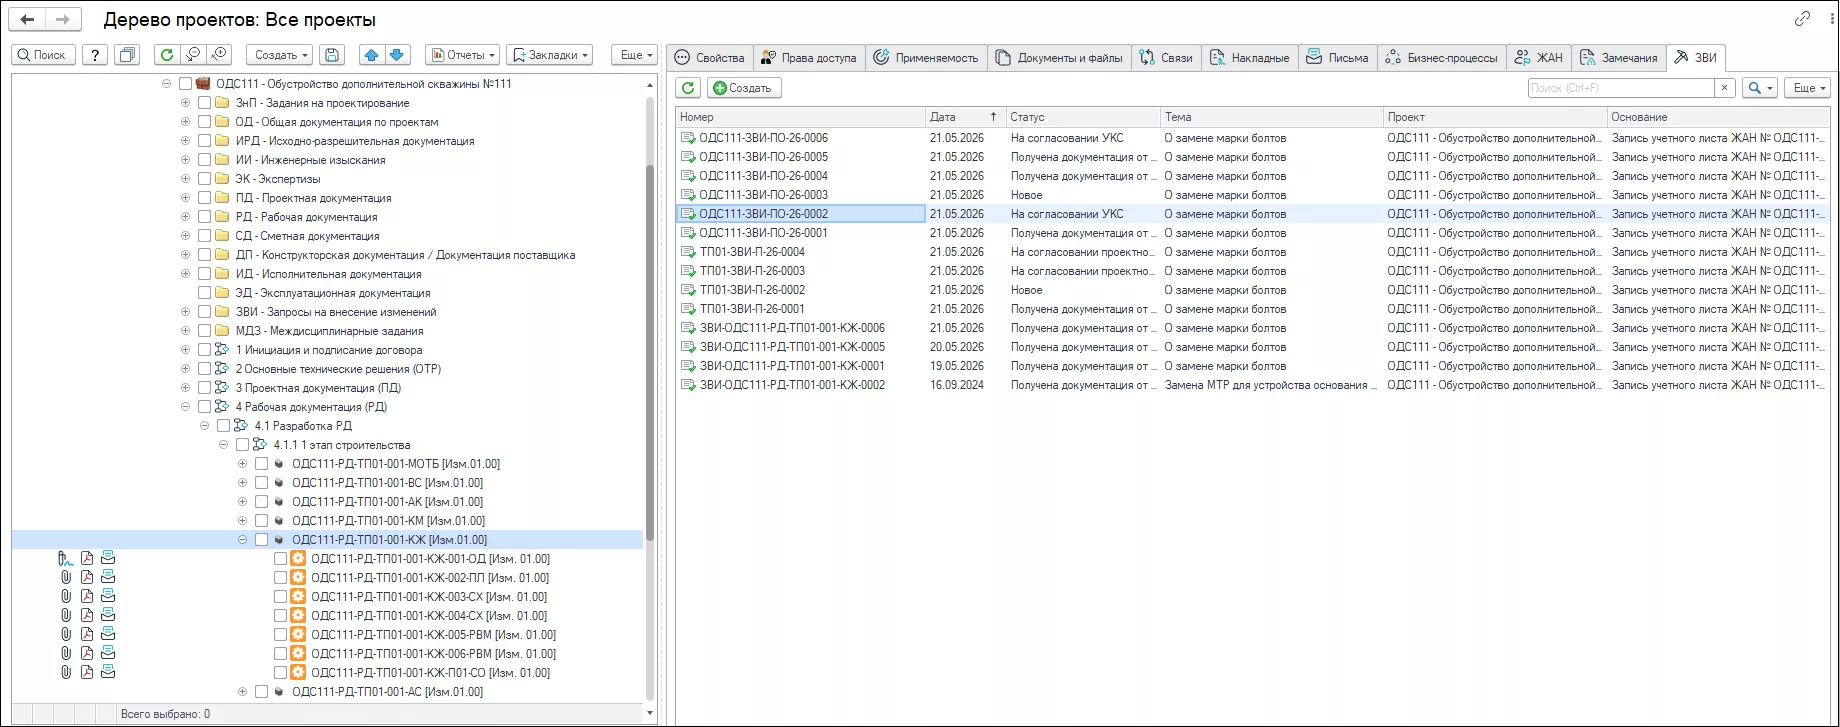Go back using the left arrow button
1840x727 pixels.
[x=27, y=19]
